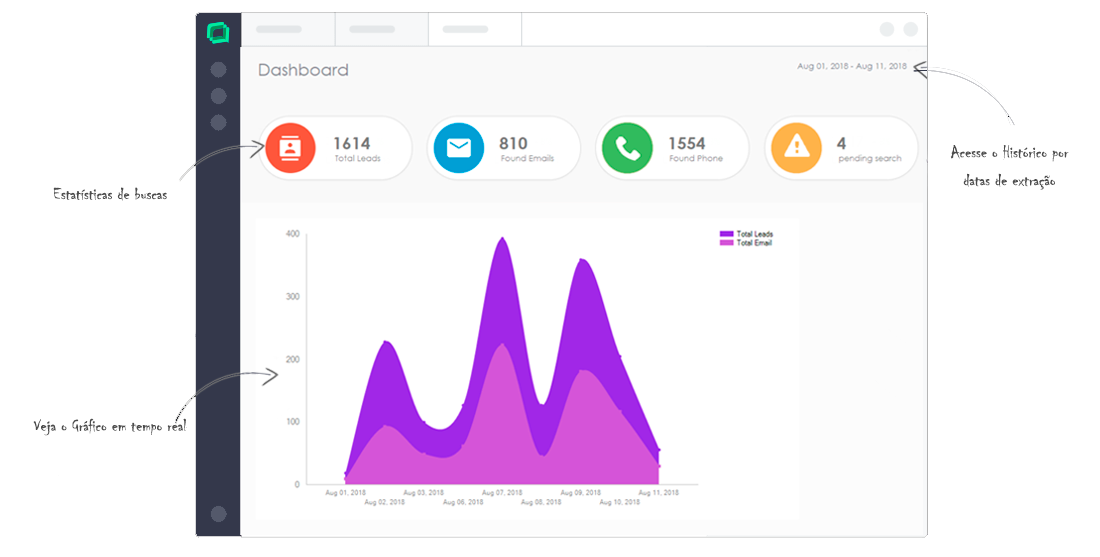The width and height of the screenshot is (1100, 557).
Task: Click the left circle button in top-right header
Action: click(887, 29)
